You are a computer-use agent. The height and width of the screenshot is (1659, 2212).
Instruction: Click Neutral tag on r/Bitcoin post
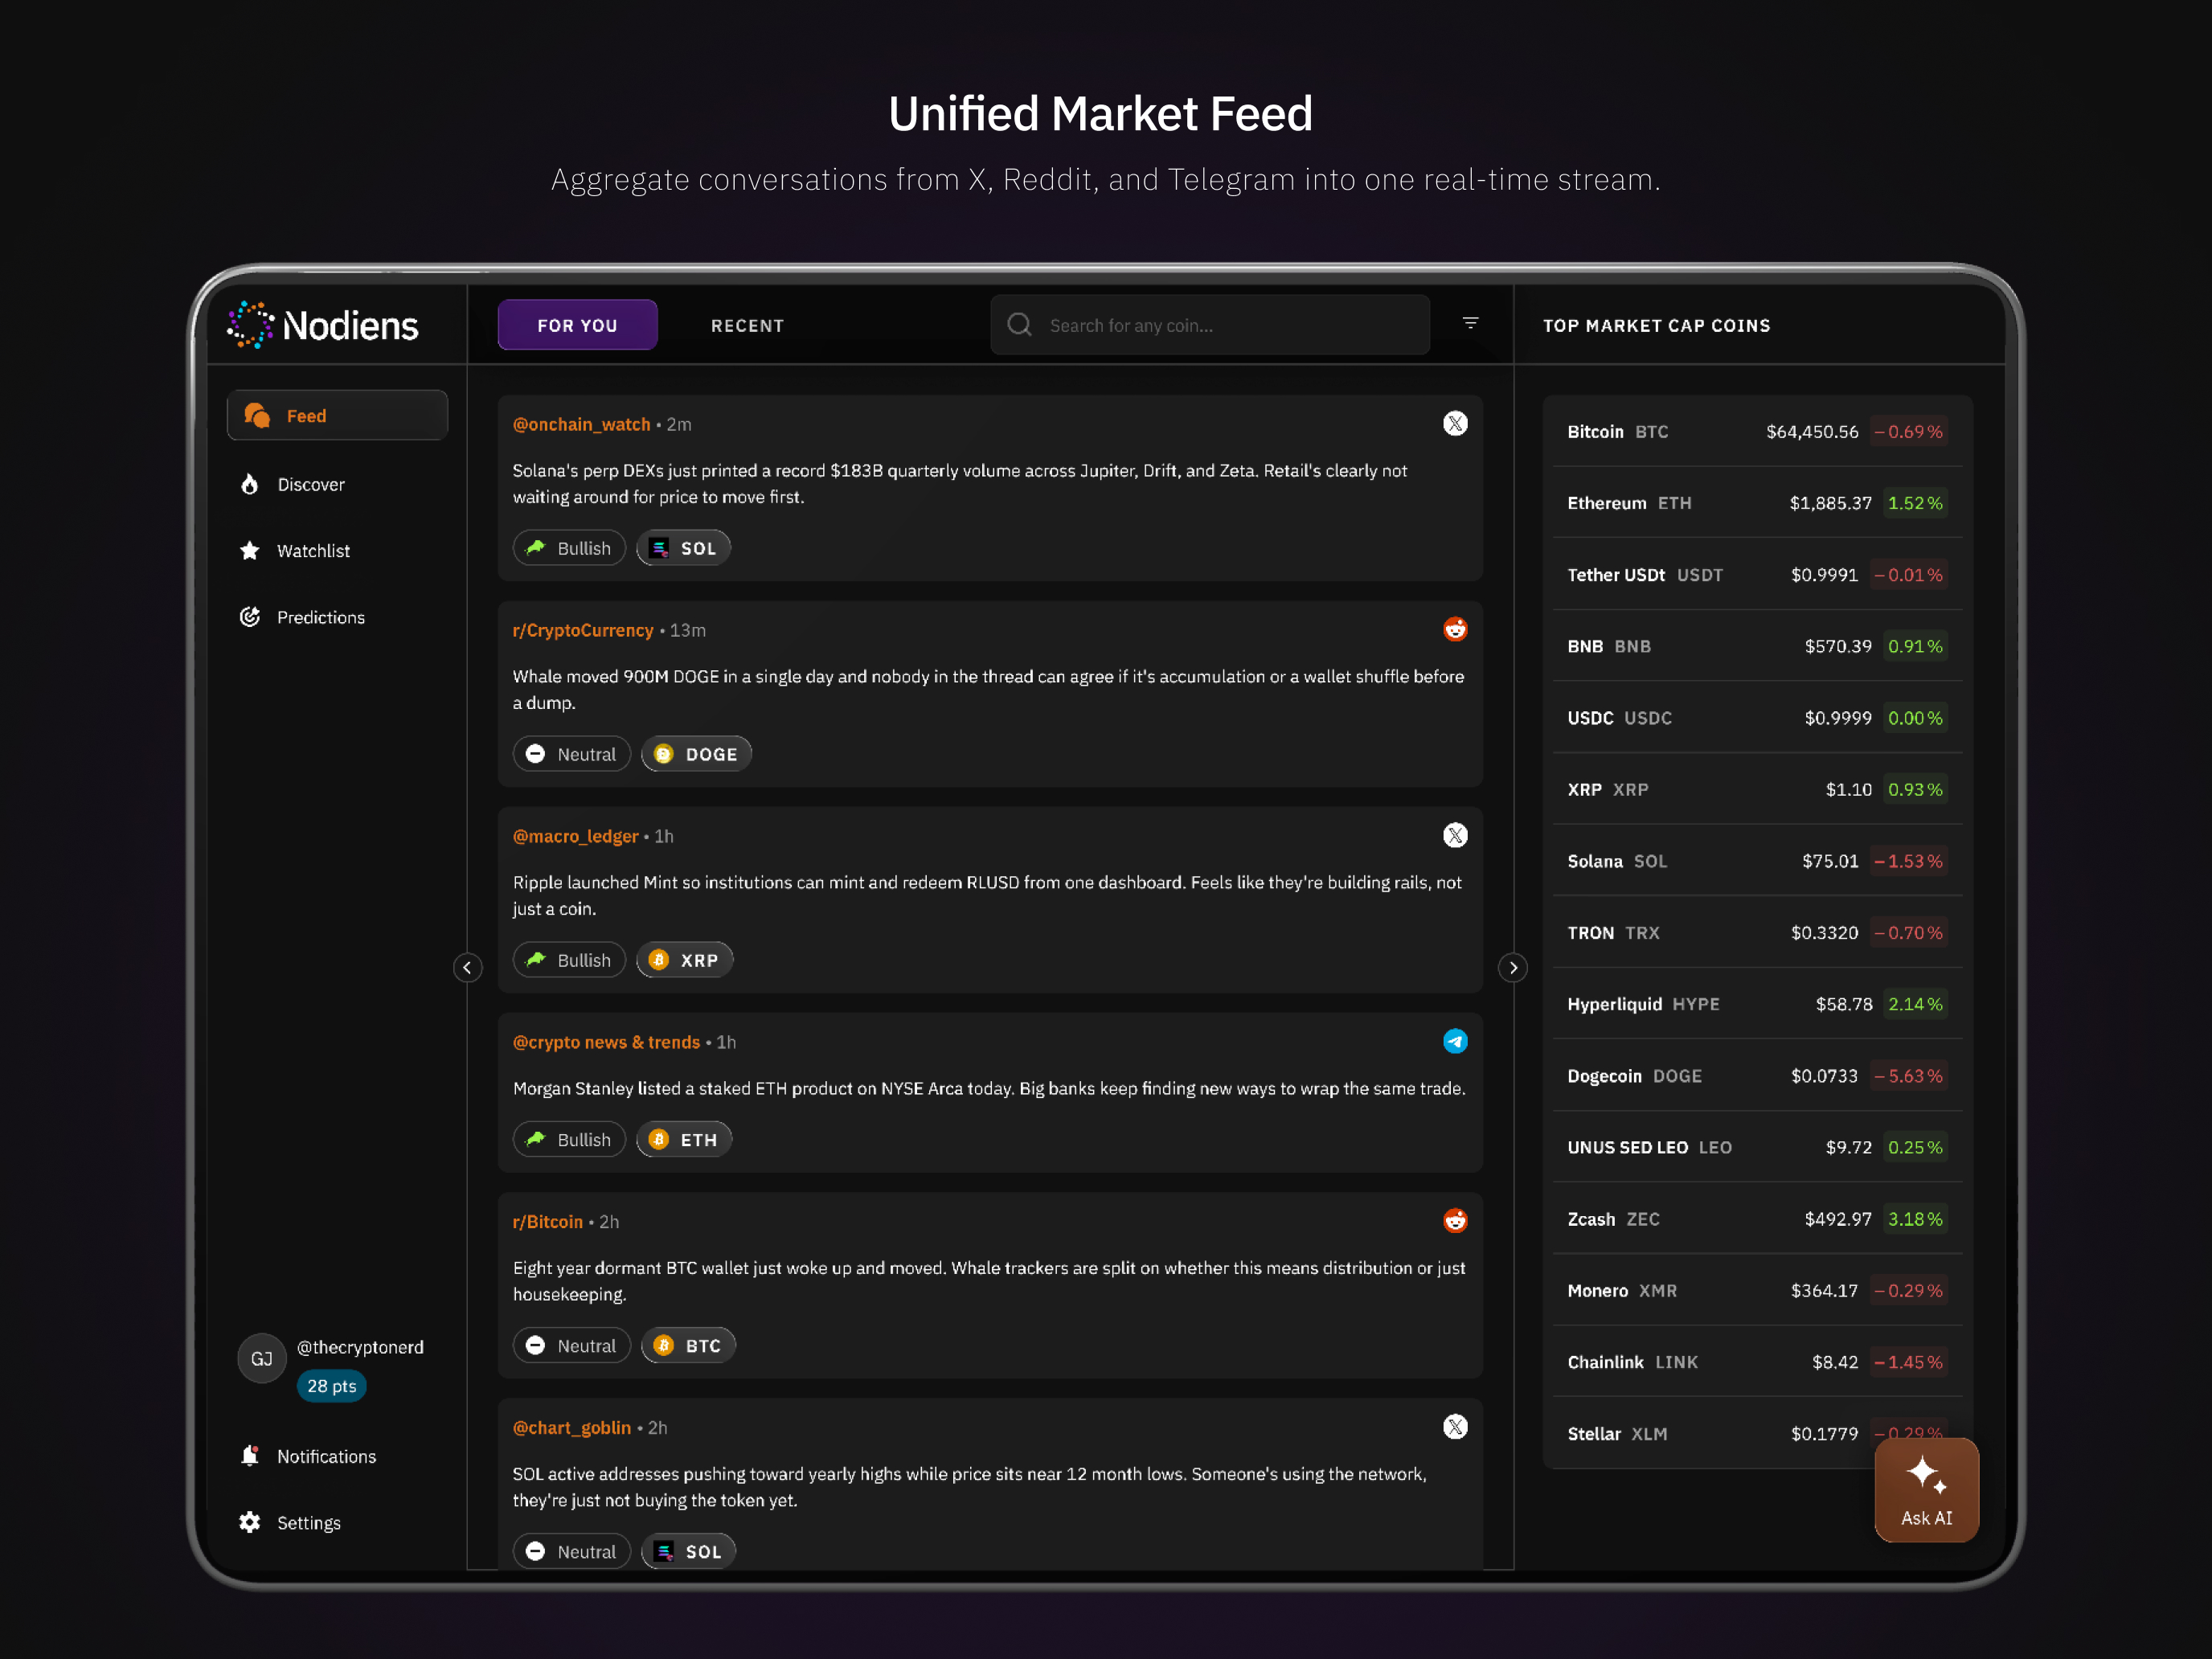(x=571, y=1345)
